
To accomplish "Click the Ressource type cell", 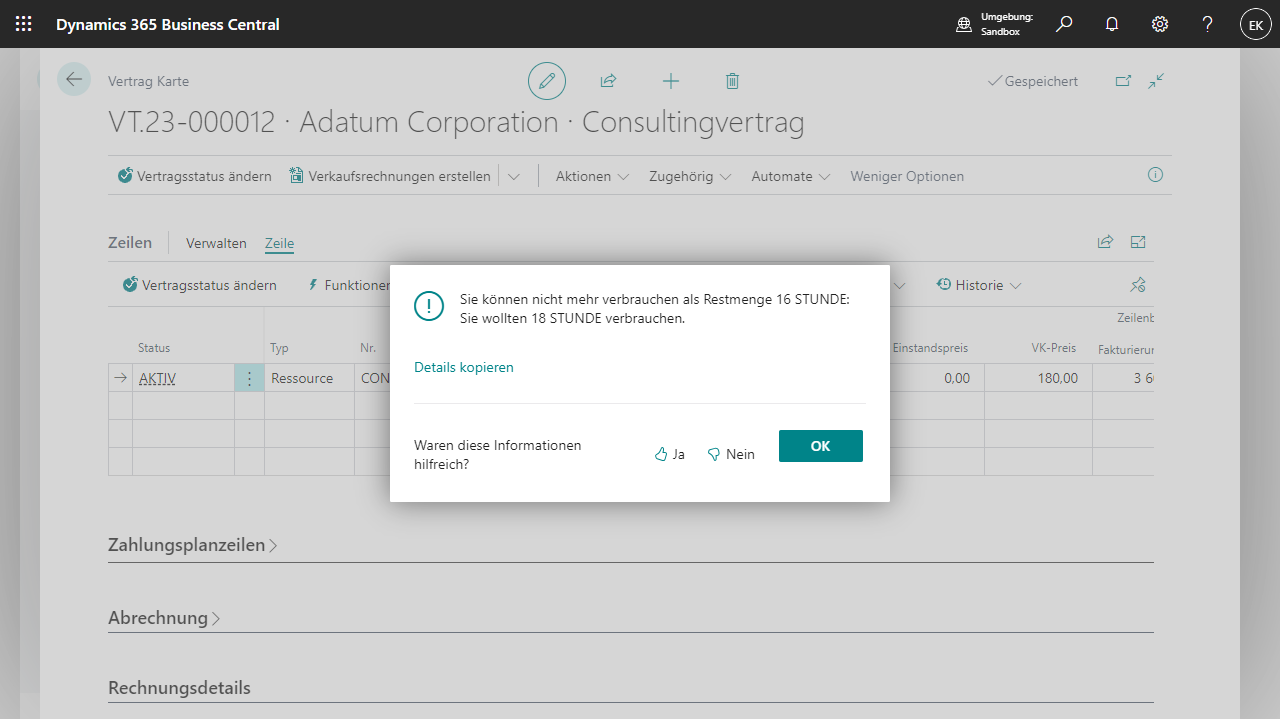I will pyautogui.click(x=309, y=378).
